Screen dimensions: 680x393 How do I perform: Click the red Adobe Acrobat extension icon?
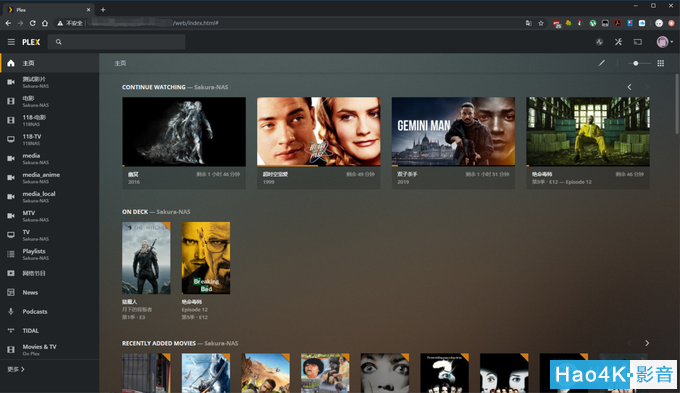617,23
